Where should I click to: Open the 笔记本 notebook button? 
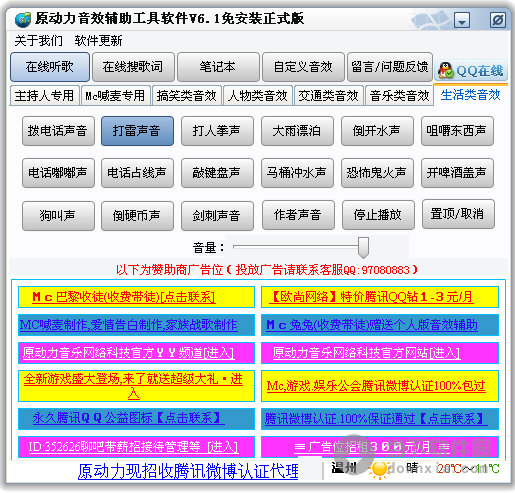218,67
